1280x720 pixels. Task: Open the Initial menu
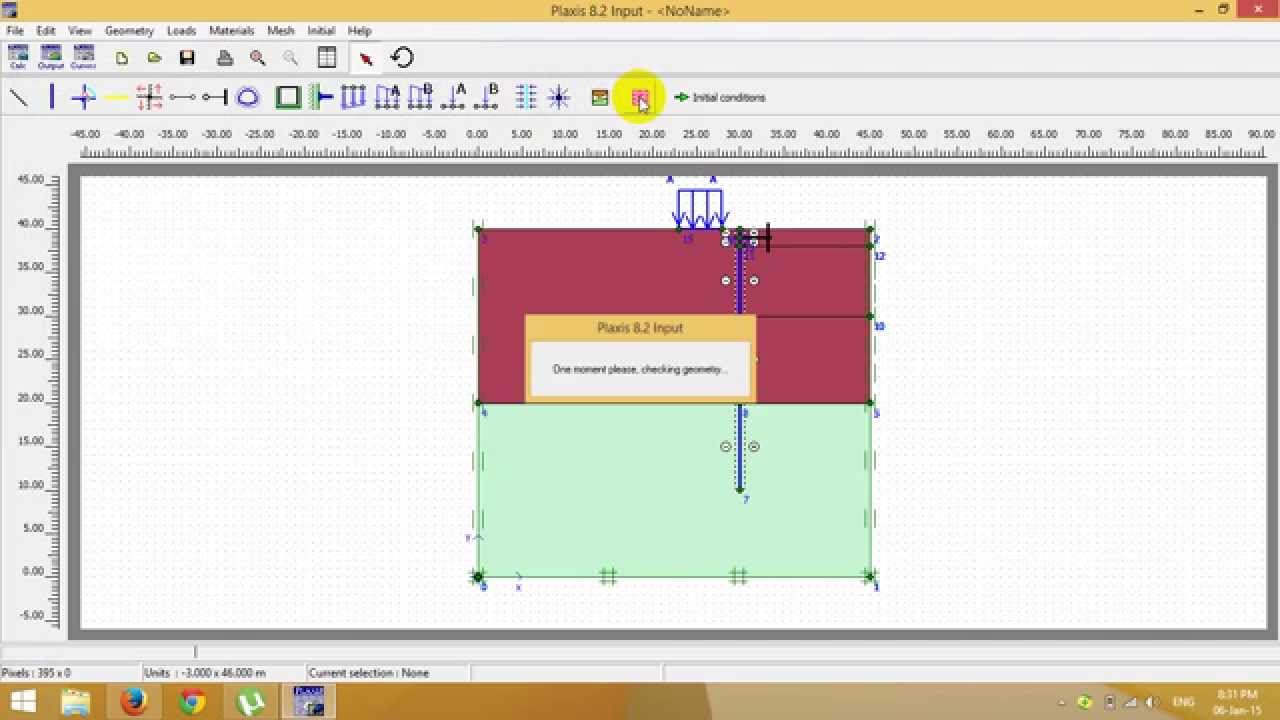click(x=321, y=31)
